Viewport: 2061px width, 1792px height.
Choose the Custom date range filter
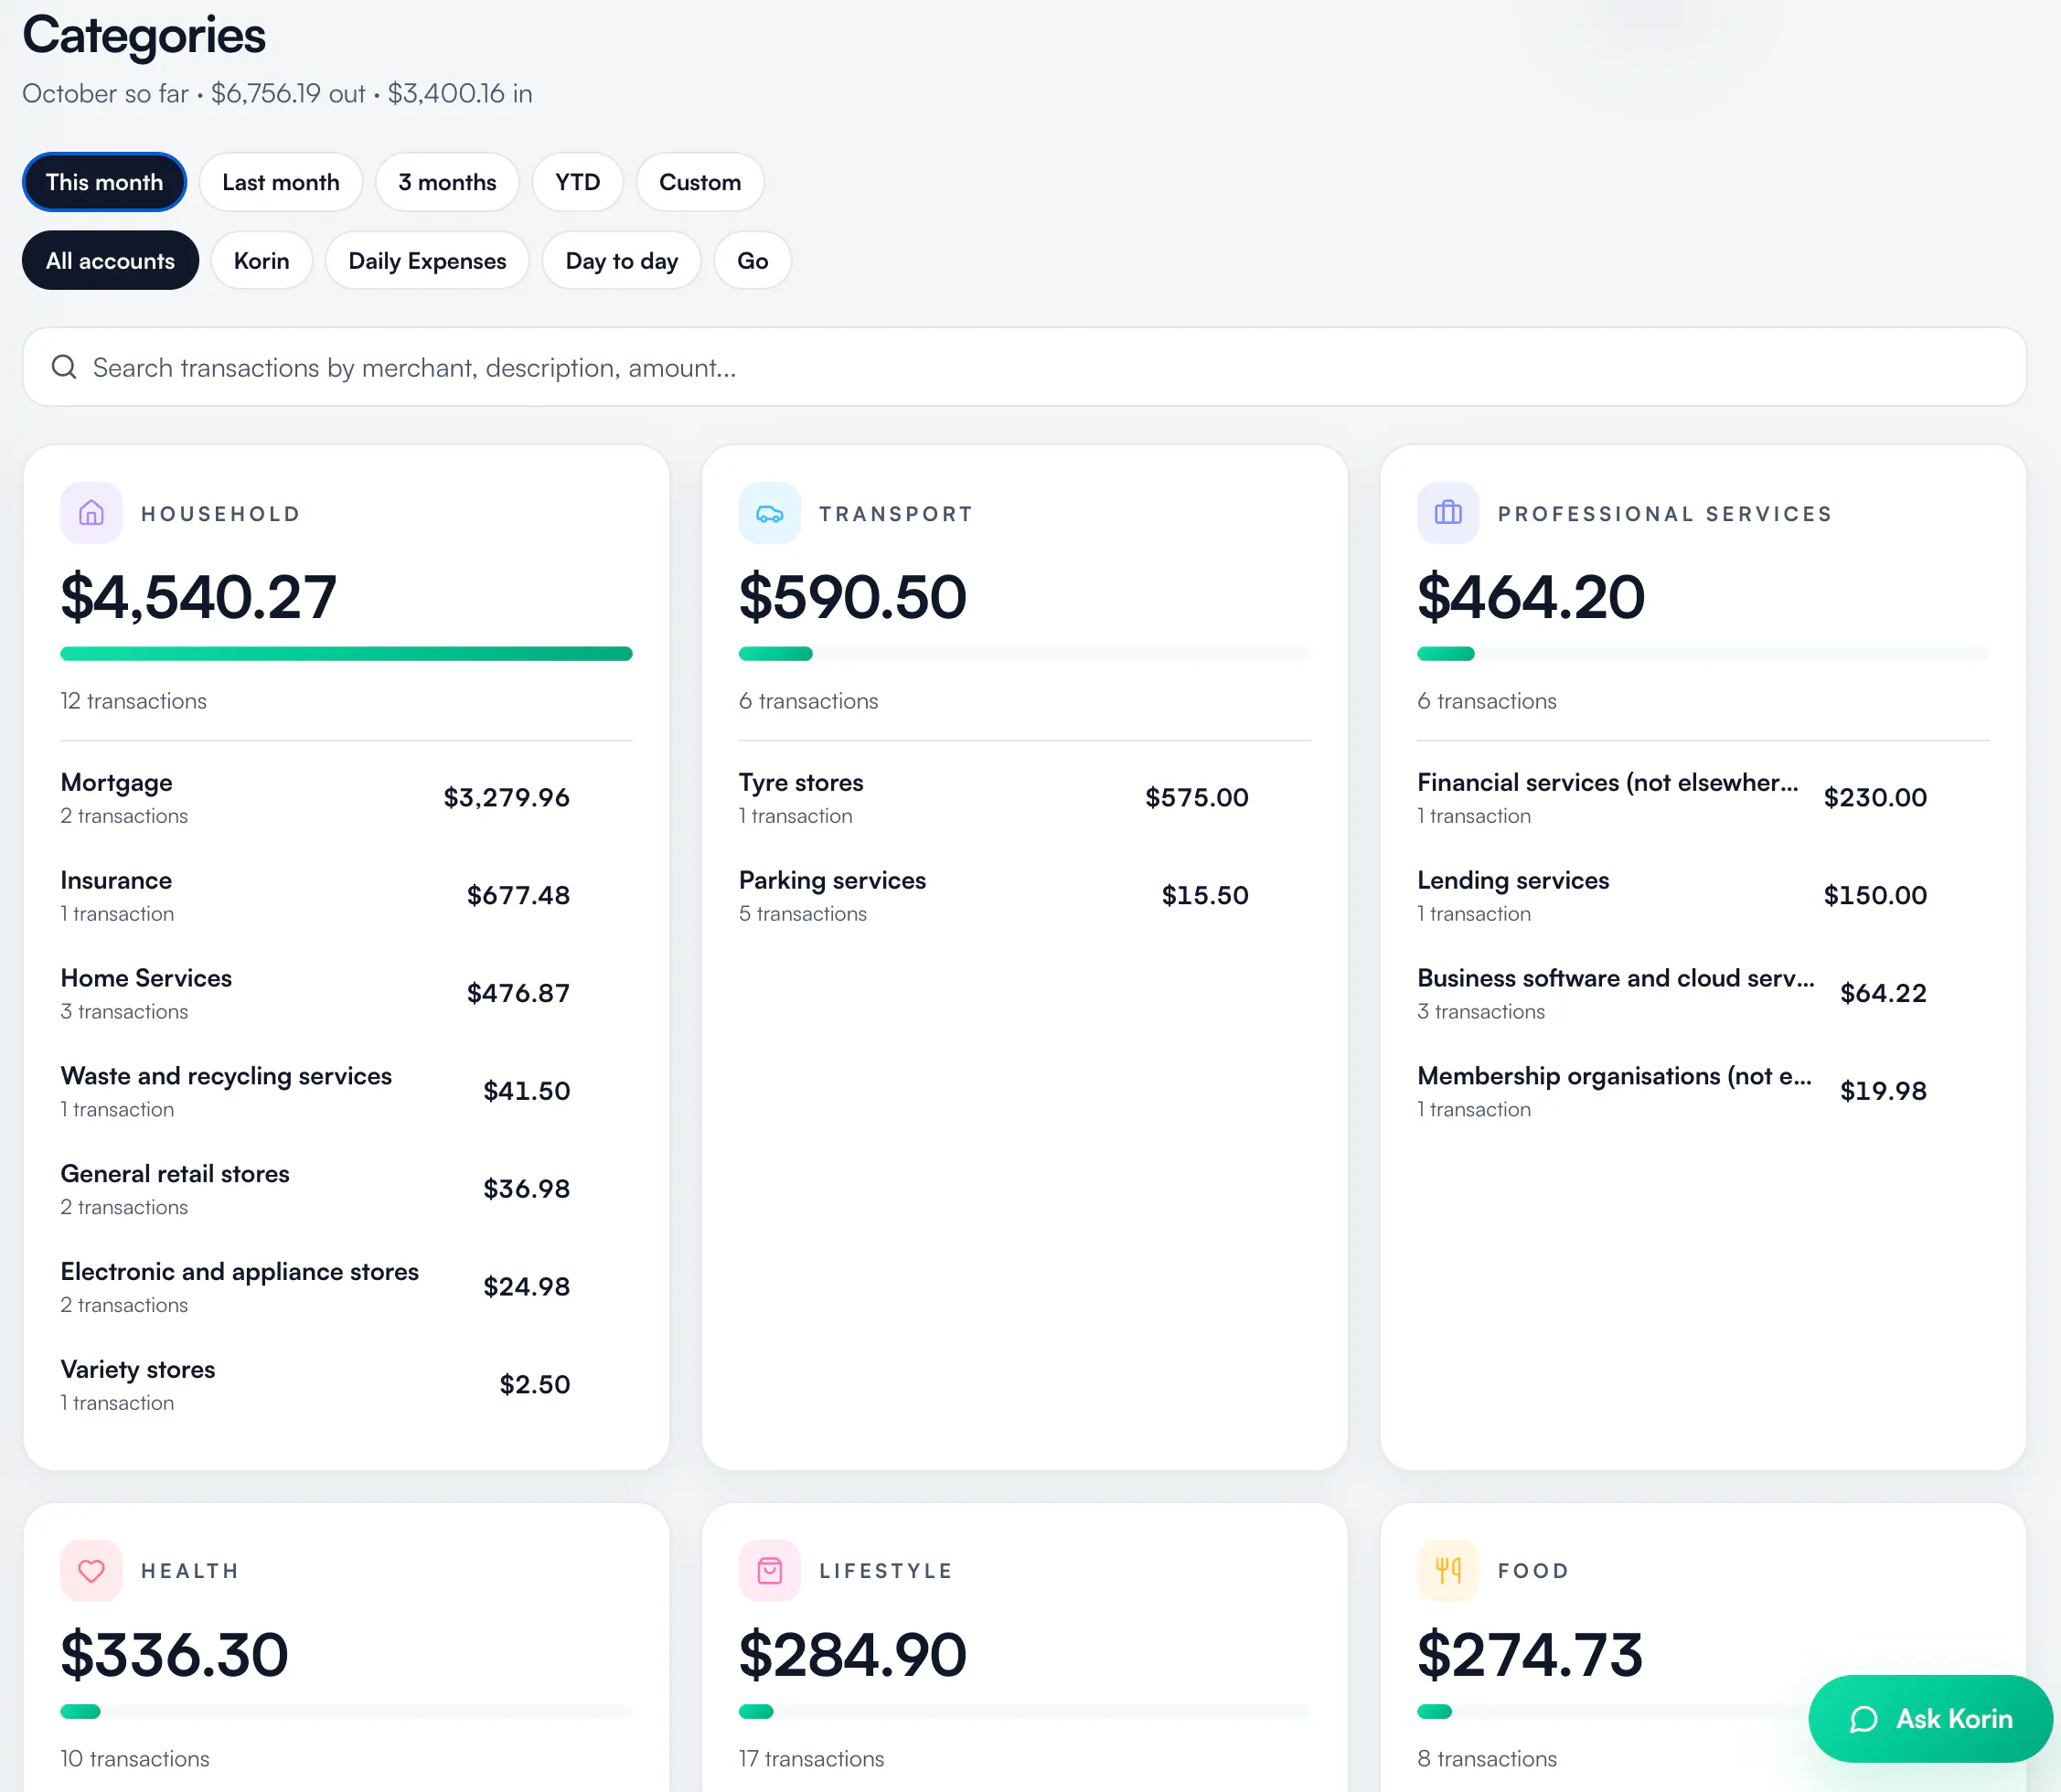tap(700, 182)
